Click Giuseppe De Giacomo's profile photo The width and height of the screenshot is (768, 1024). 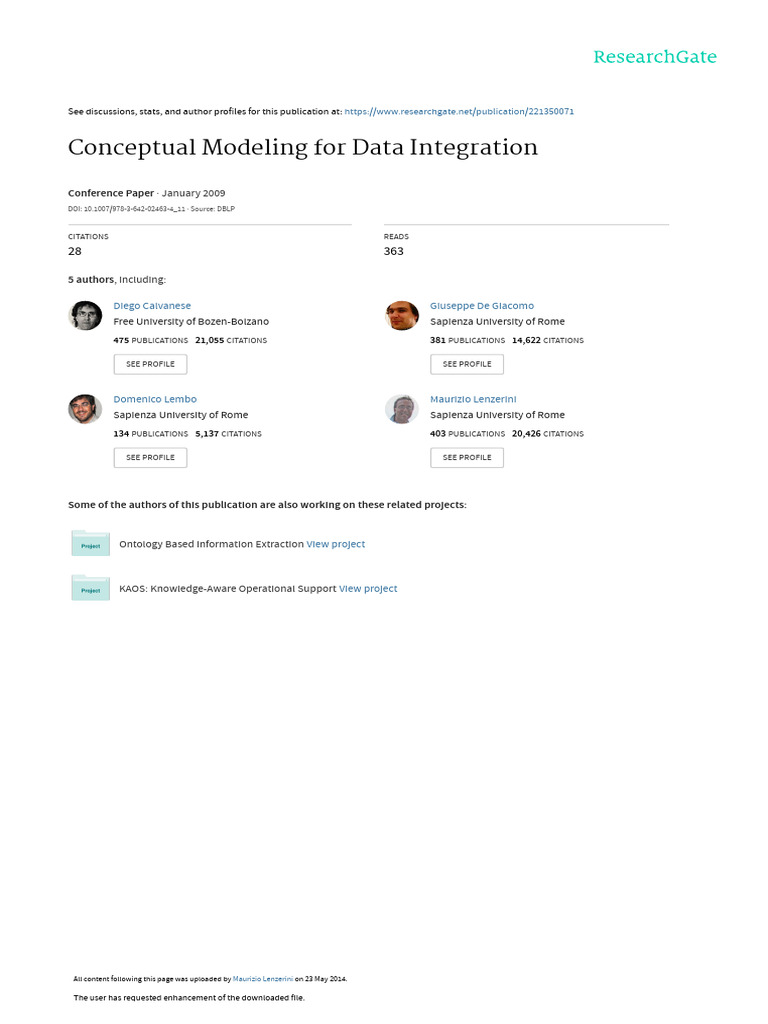402,315
